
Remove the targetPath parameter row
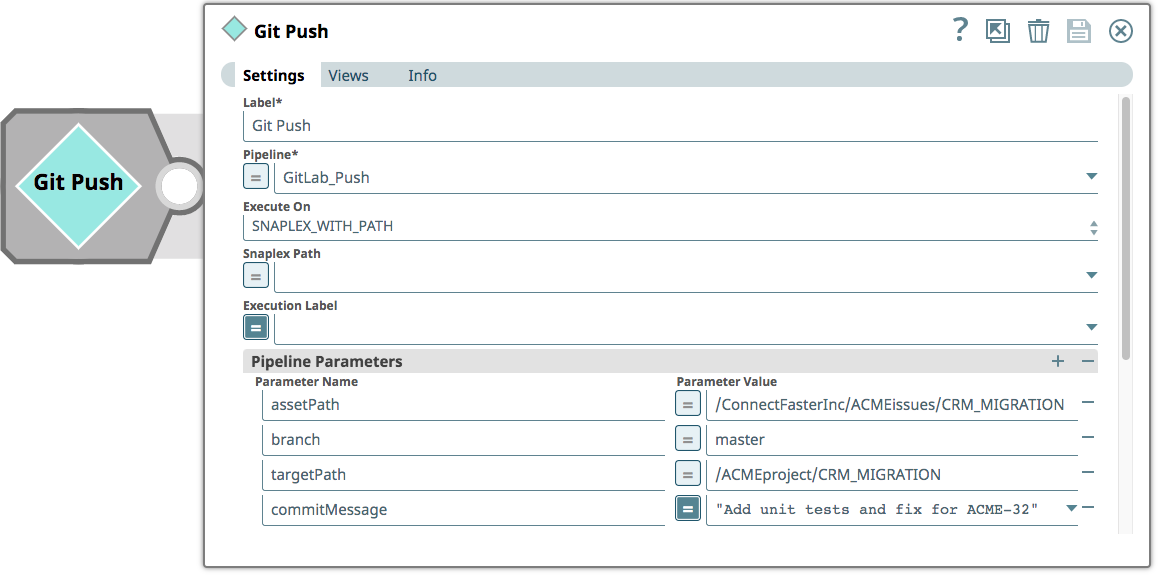pos(1088,472)
